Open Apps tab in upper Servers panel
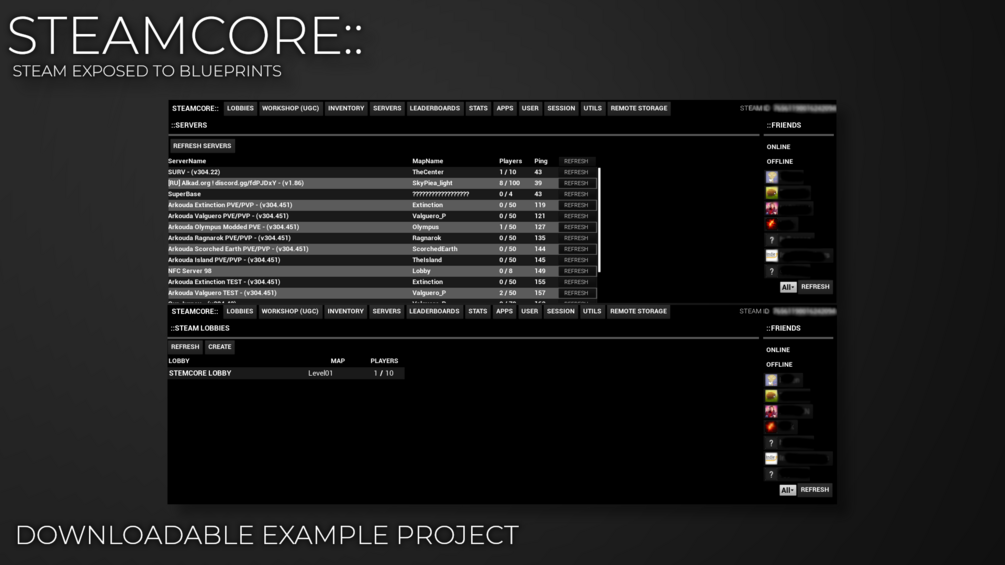Viewport: 1005px width, 565px height. [x=505, y=108]
